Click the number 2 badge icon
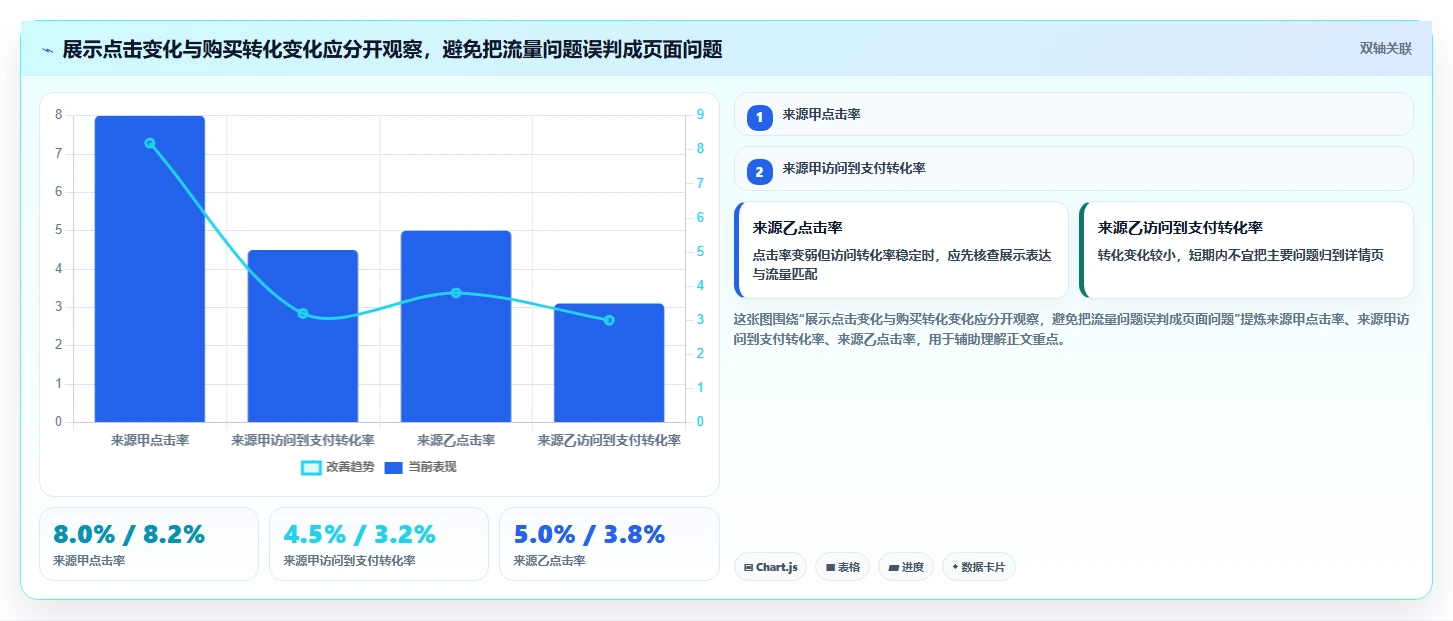Screen dimensions: 1453x621 point(759,172)
